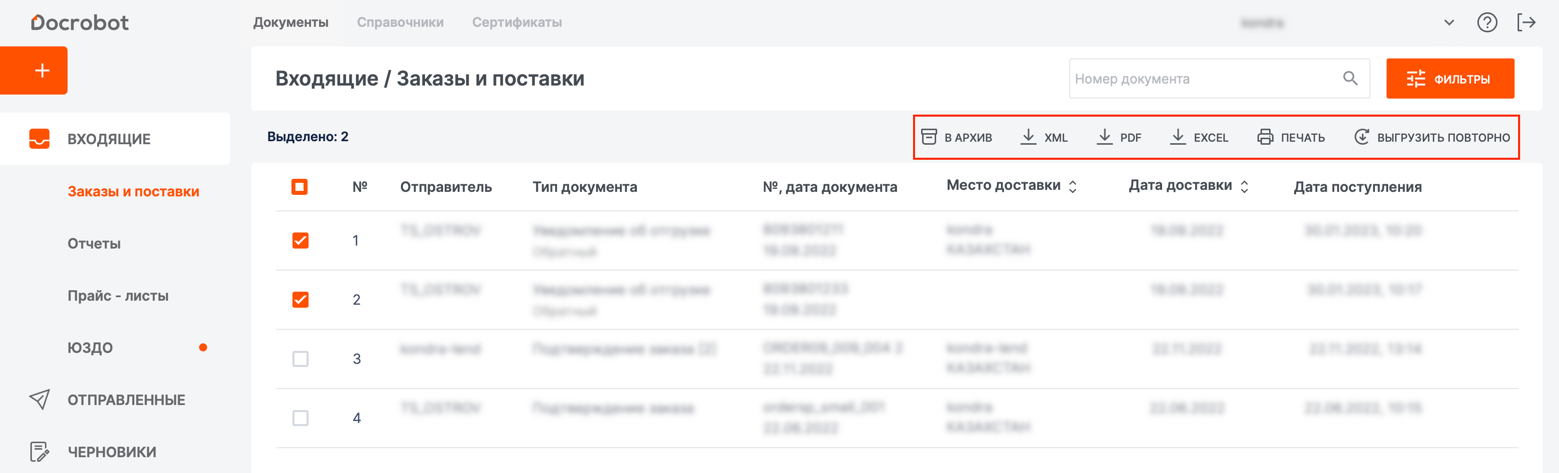Viewport: 1559px width, 473px height.
Task: Open the Сертификаты tab
Action: [516, 22]
